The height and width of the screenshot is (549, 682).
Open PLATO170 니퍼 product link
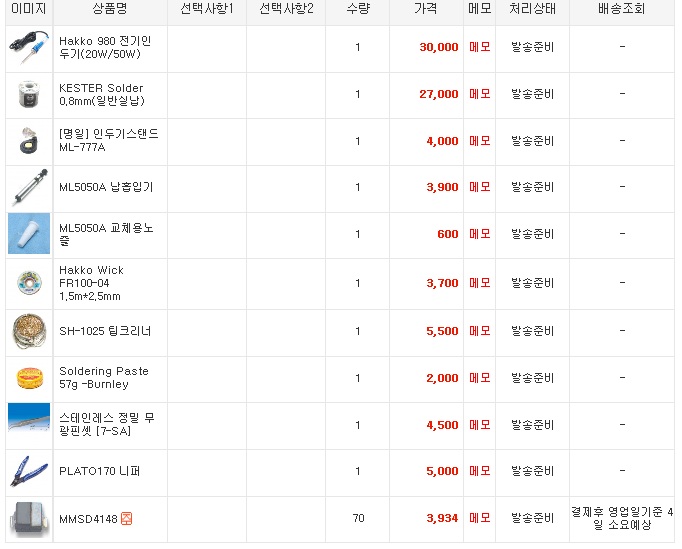click(100, 471)
